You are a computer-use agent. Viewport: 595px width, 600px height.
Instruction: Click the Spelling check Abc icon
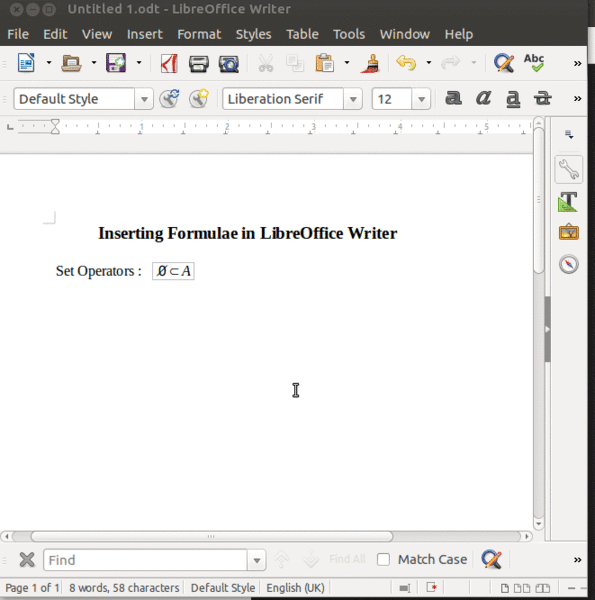(x=534, y=63)
